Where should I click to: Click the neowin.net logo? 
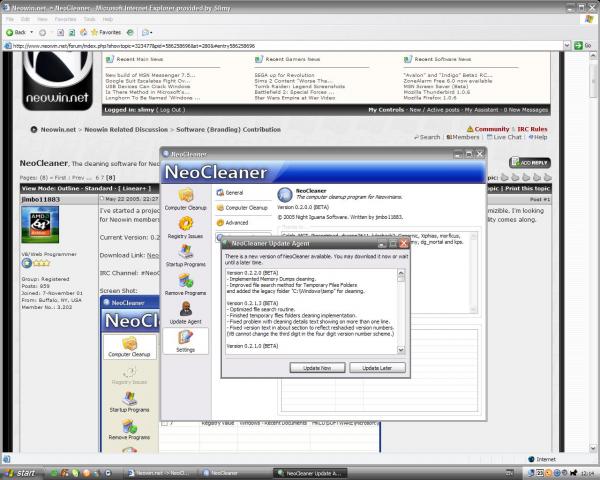(57, 80)
